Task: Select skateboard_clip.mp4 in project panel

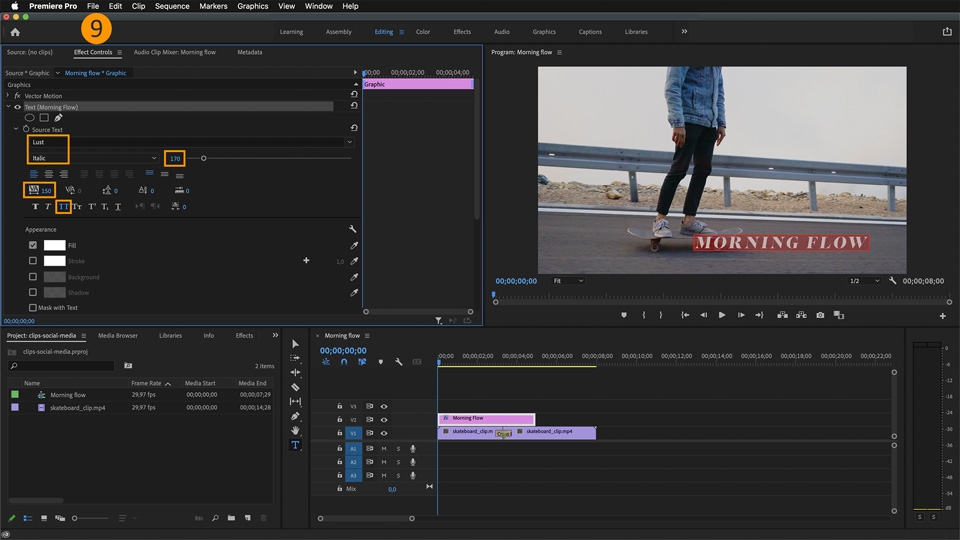Action: pos(78,408)
